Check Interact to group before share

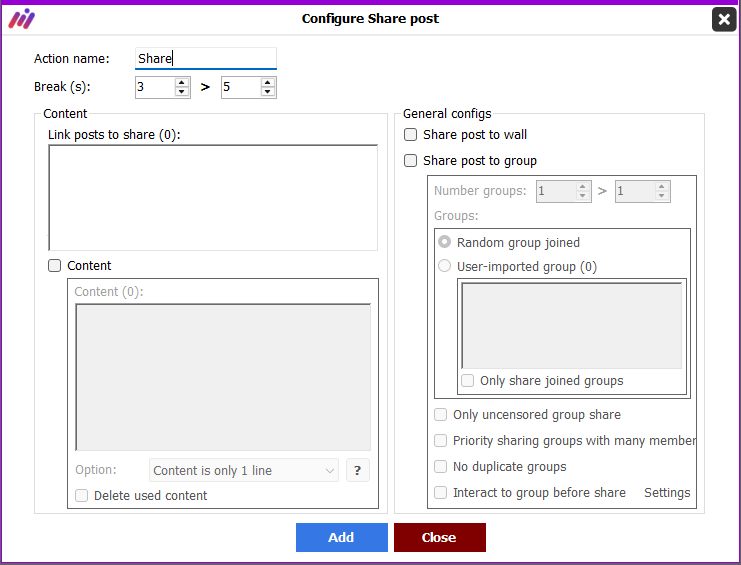(x=440, y=492)
